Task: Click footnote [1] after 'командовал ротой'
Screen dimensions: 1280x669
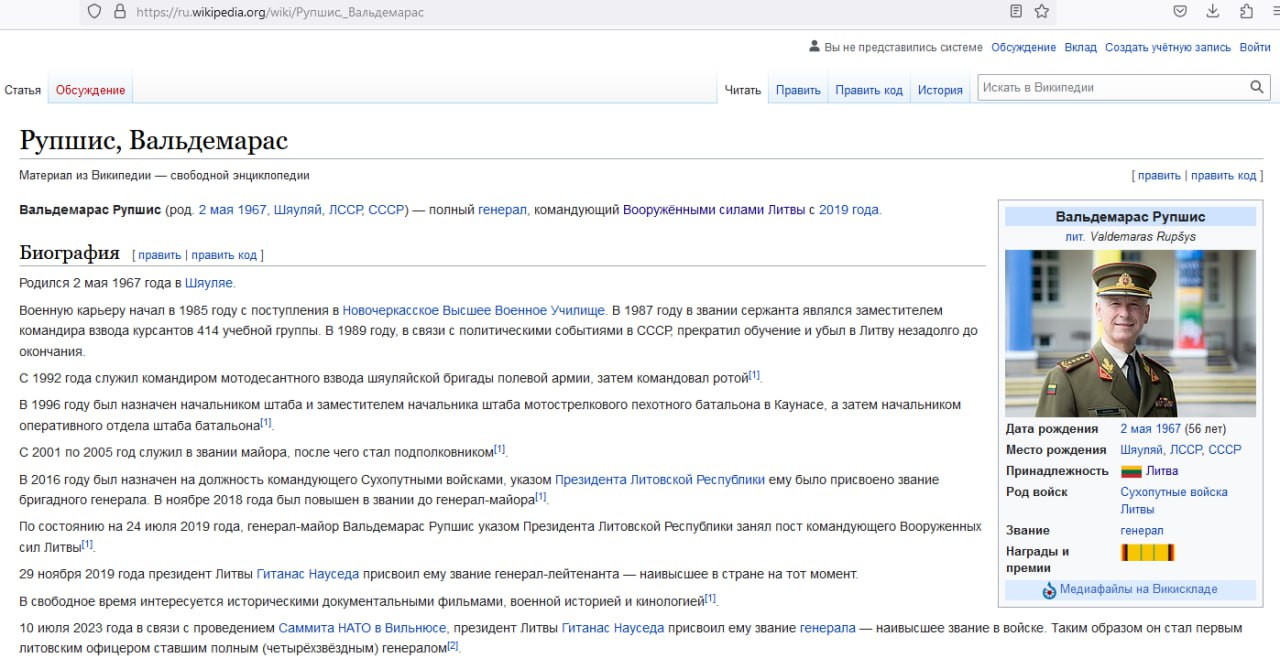Action: pyautogui.click(x=755, y=375)
